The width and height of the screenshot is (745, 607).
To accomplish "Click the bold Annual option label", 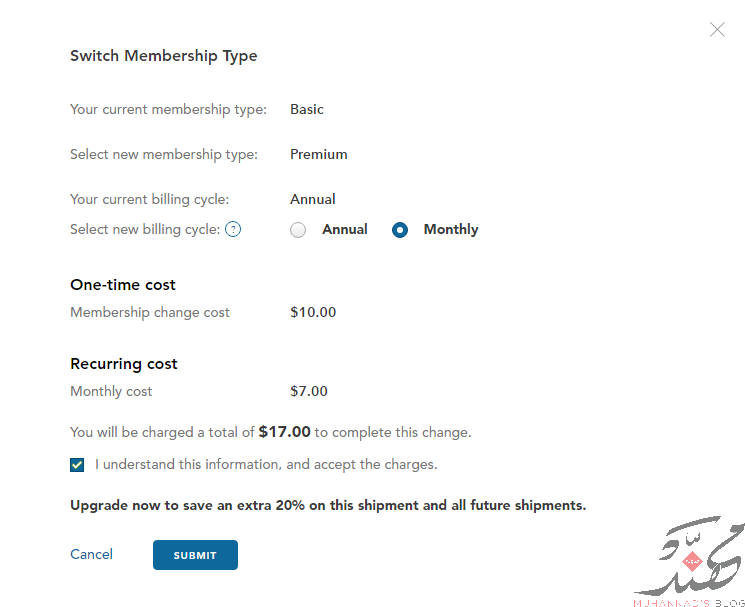I will tap(345, 229).
